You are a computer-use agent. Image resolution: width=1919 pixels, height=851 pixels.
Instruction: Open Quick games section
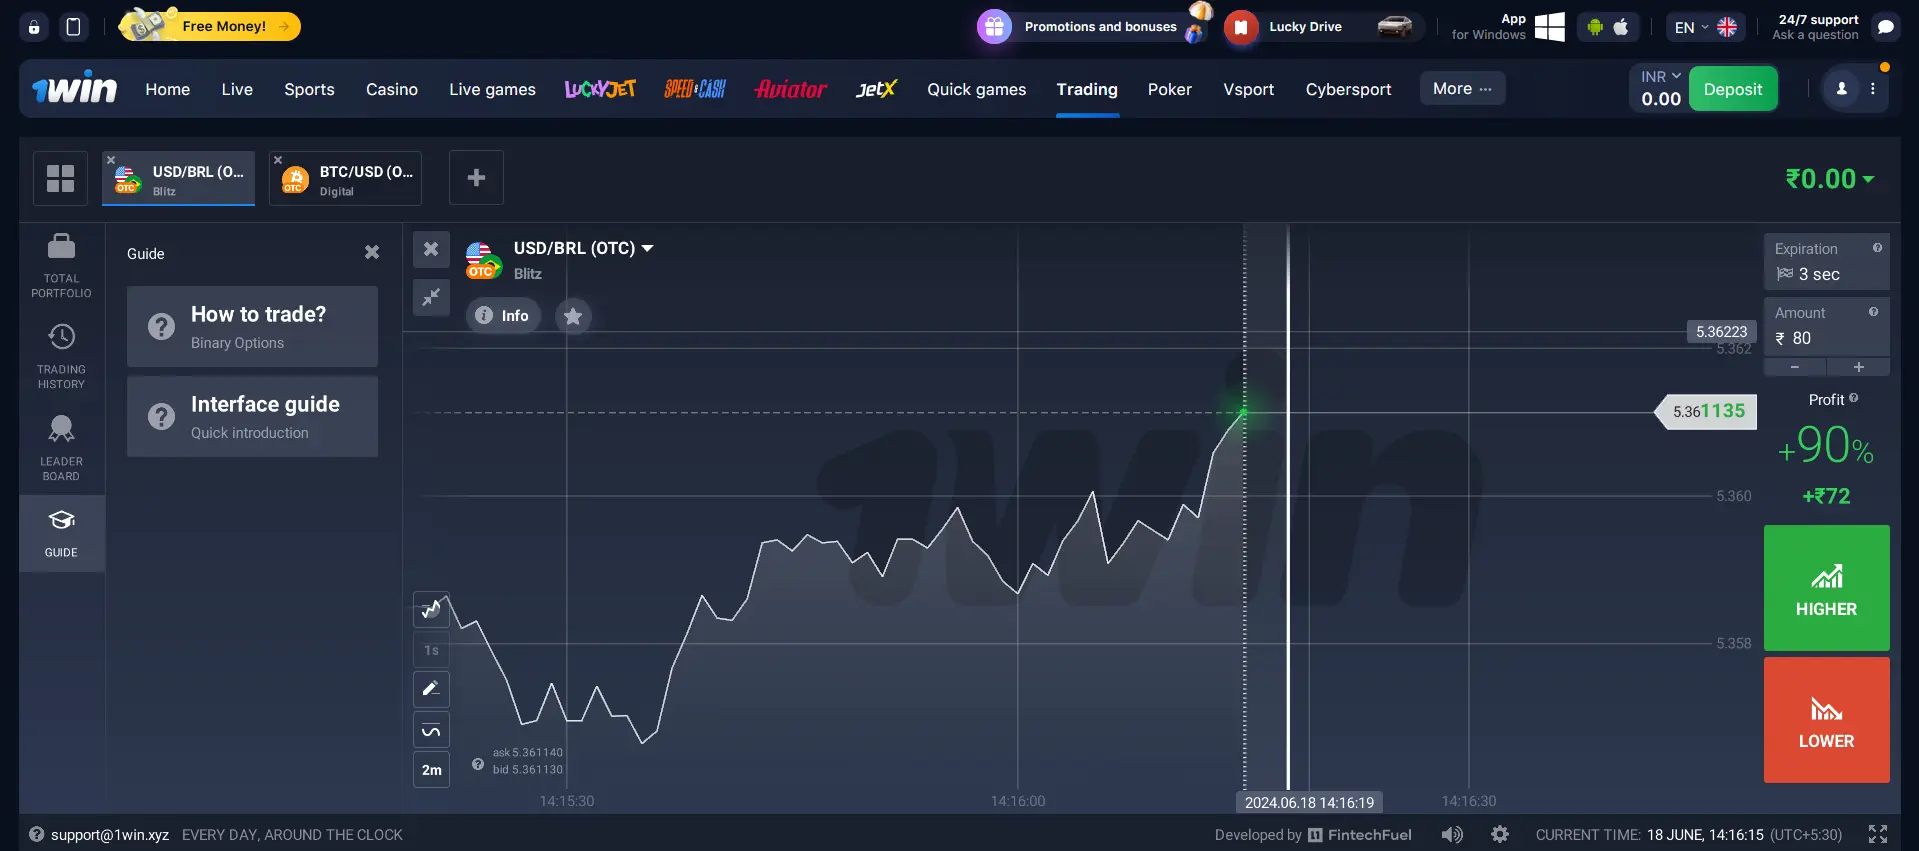pyautogui.click(x=976, y=89)
